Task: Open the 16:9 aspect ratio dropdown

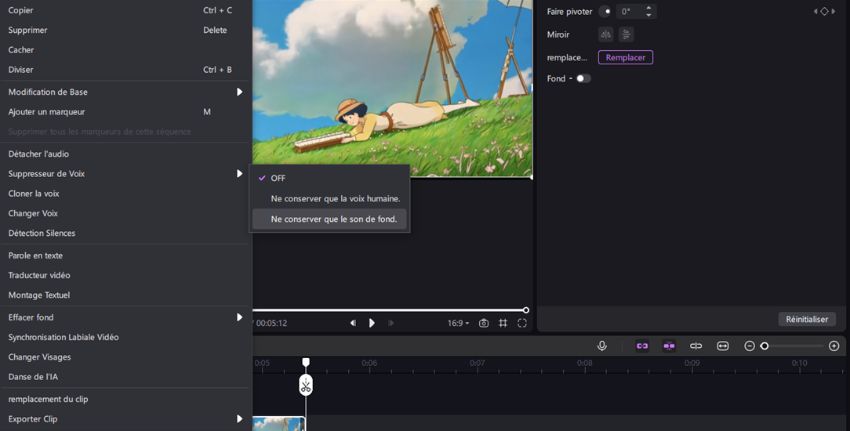Action: point(457,323)
